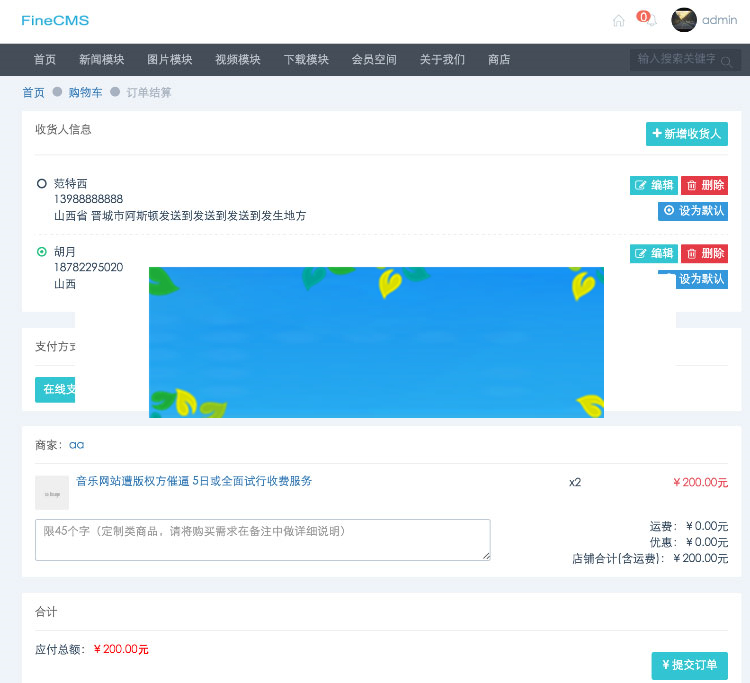The image size is (750, 683).
Task: Click the 新增收货人 button
Action: tap(686, 134)
